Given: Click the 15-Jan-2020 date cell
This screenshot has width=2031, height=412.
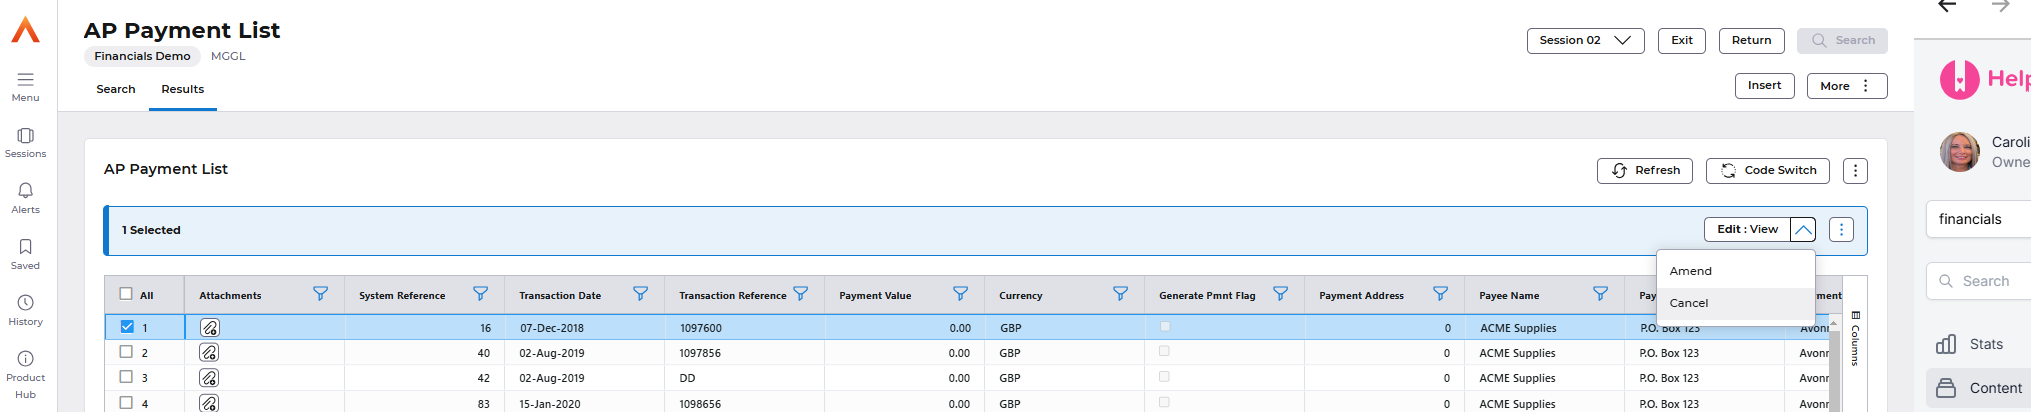Looking at the screenshot, I should click(584, 404).
